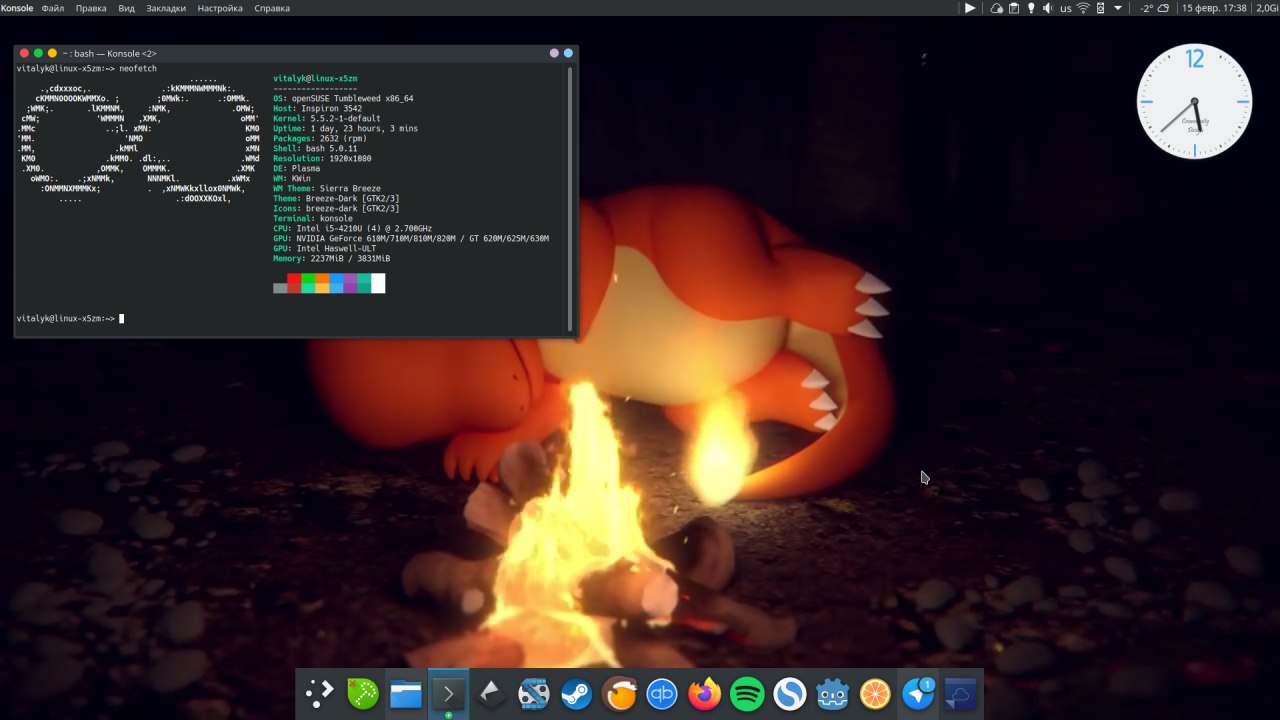
Task: Click the 'Resolution: 1920x1080' line
Action: pyautogui.click(x=322, y=158)
